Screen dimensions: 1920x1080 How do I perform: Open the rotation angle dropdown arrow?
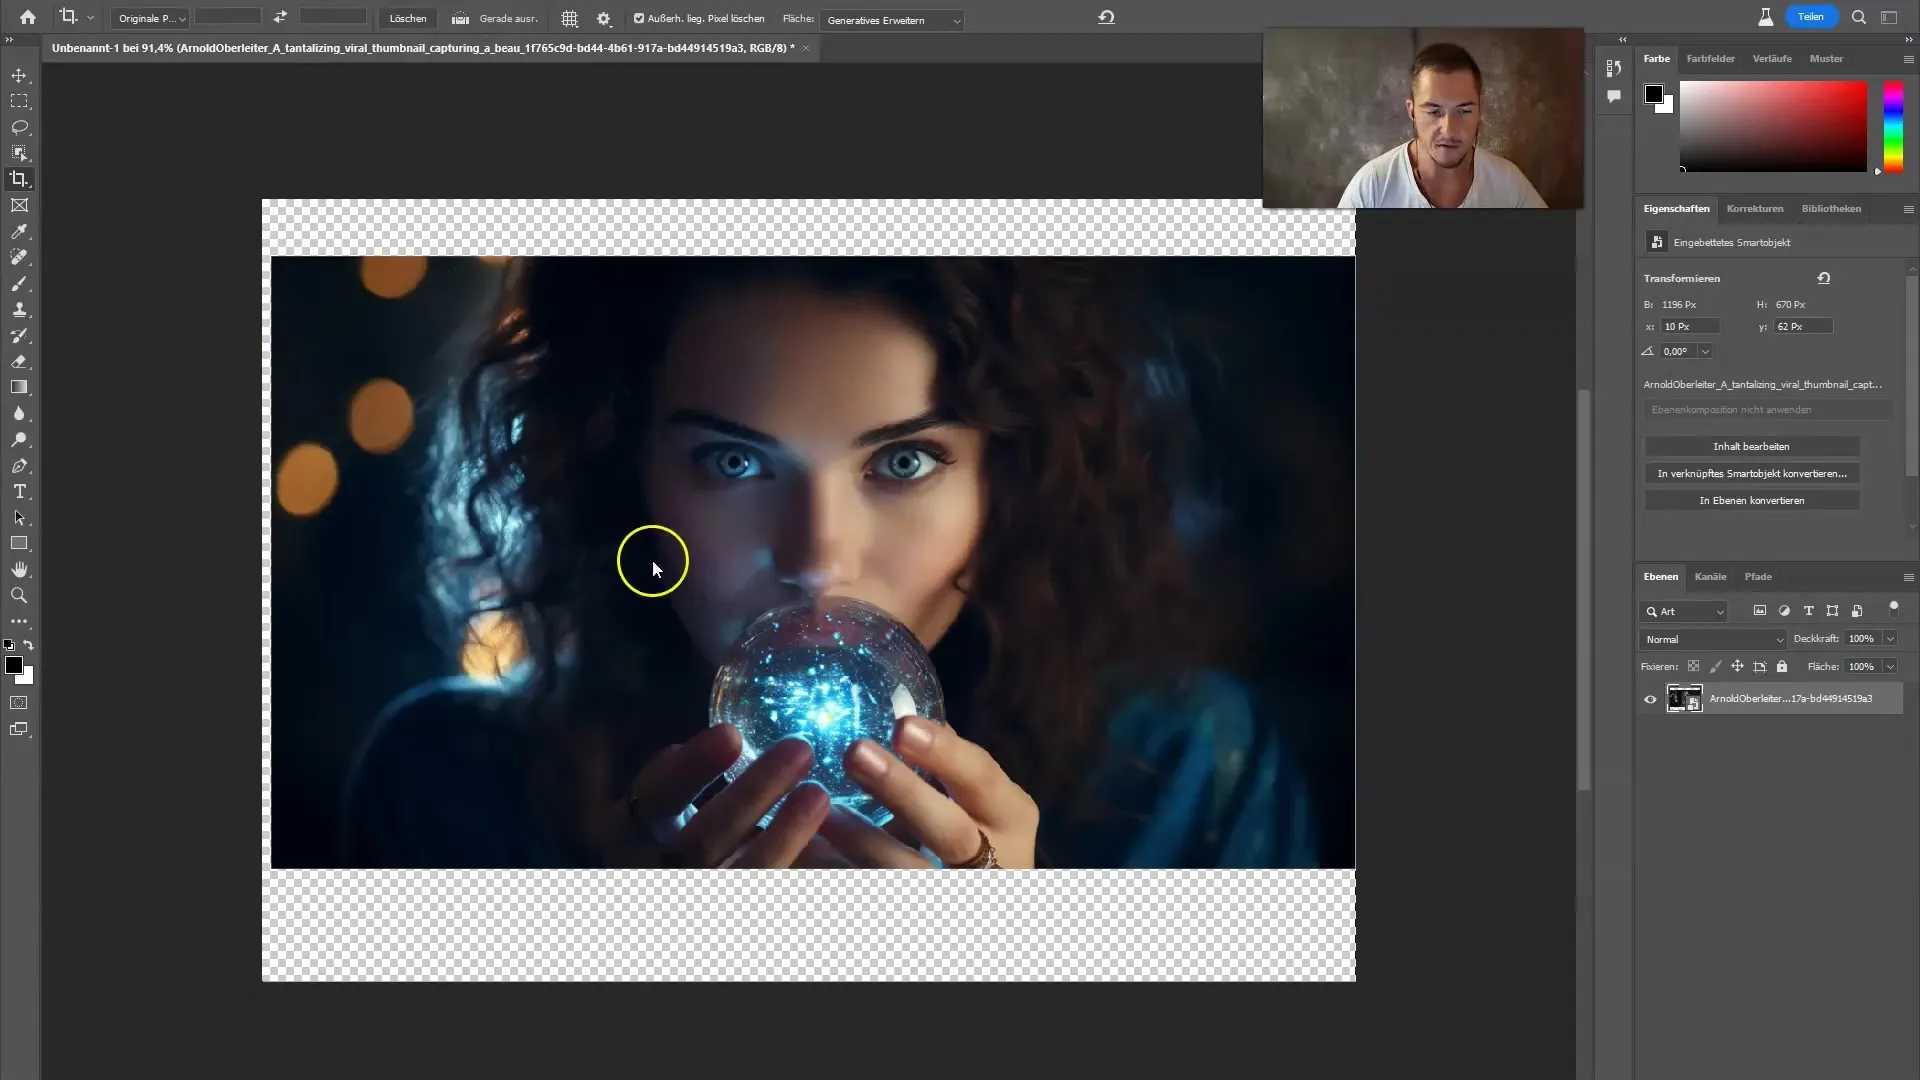[x=1705, y=351]
